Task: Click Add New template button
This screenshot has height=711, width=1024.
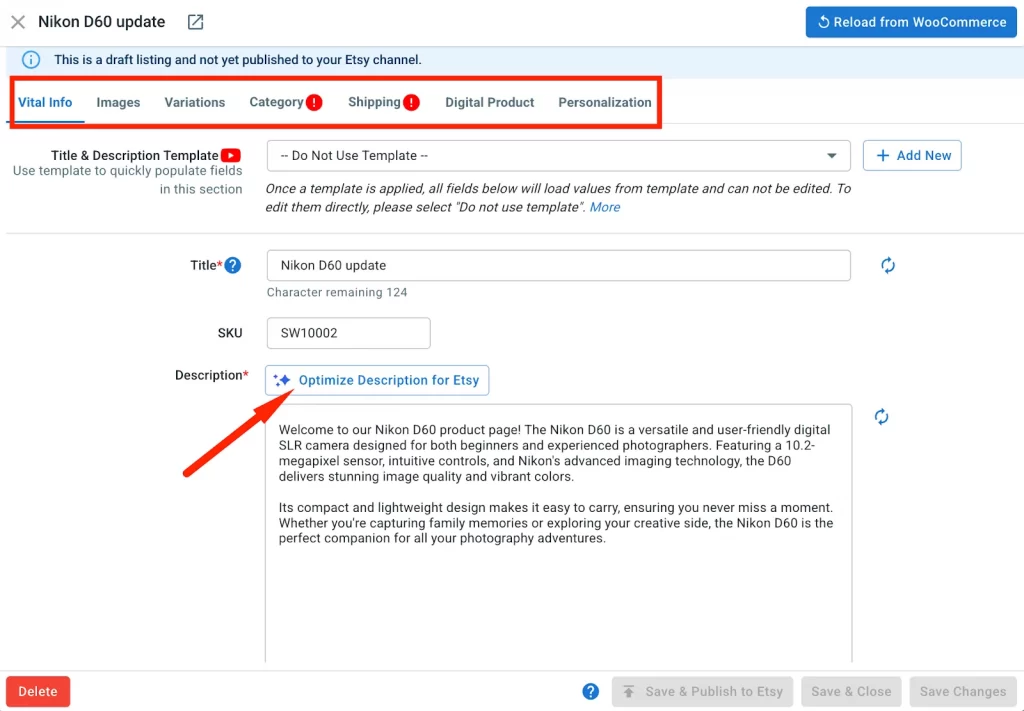Action: coord(911,155)
